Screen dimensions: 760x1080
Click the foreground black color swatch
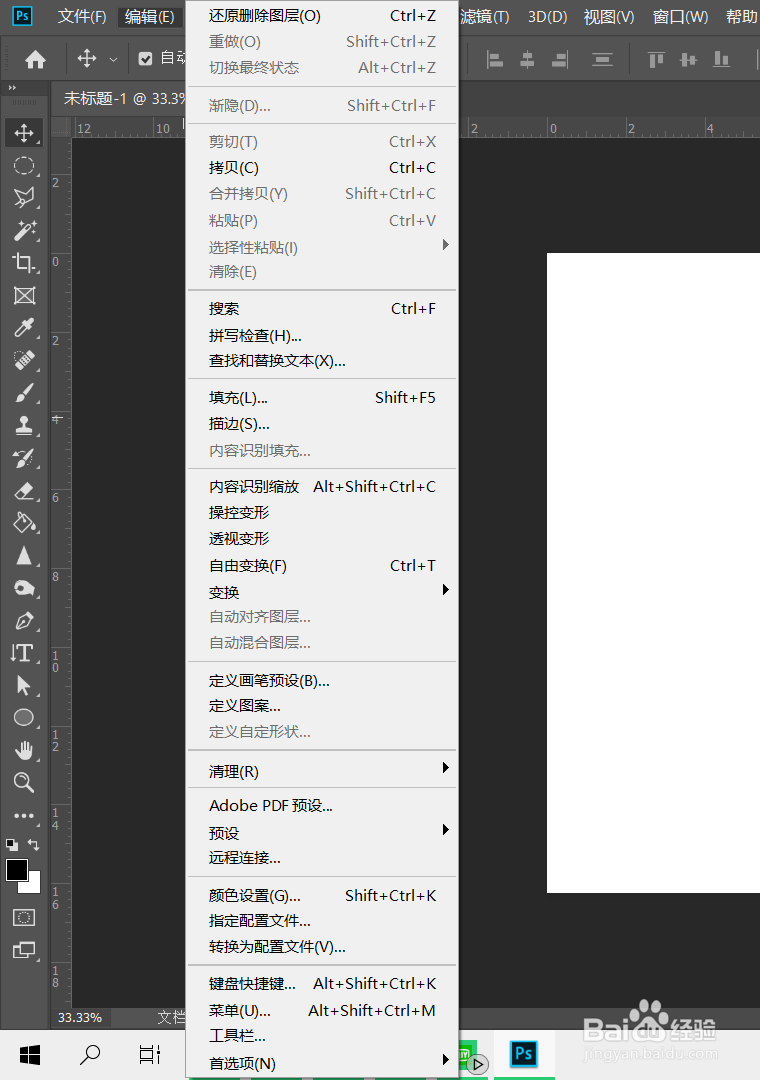pos(17,870)
